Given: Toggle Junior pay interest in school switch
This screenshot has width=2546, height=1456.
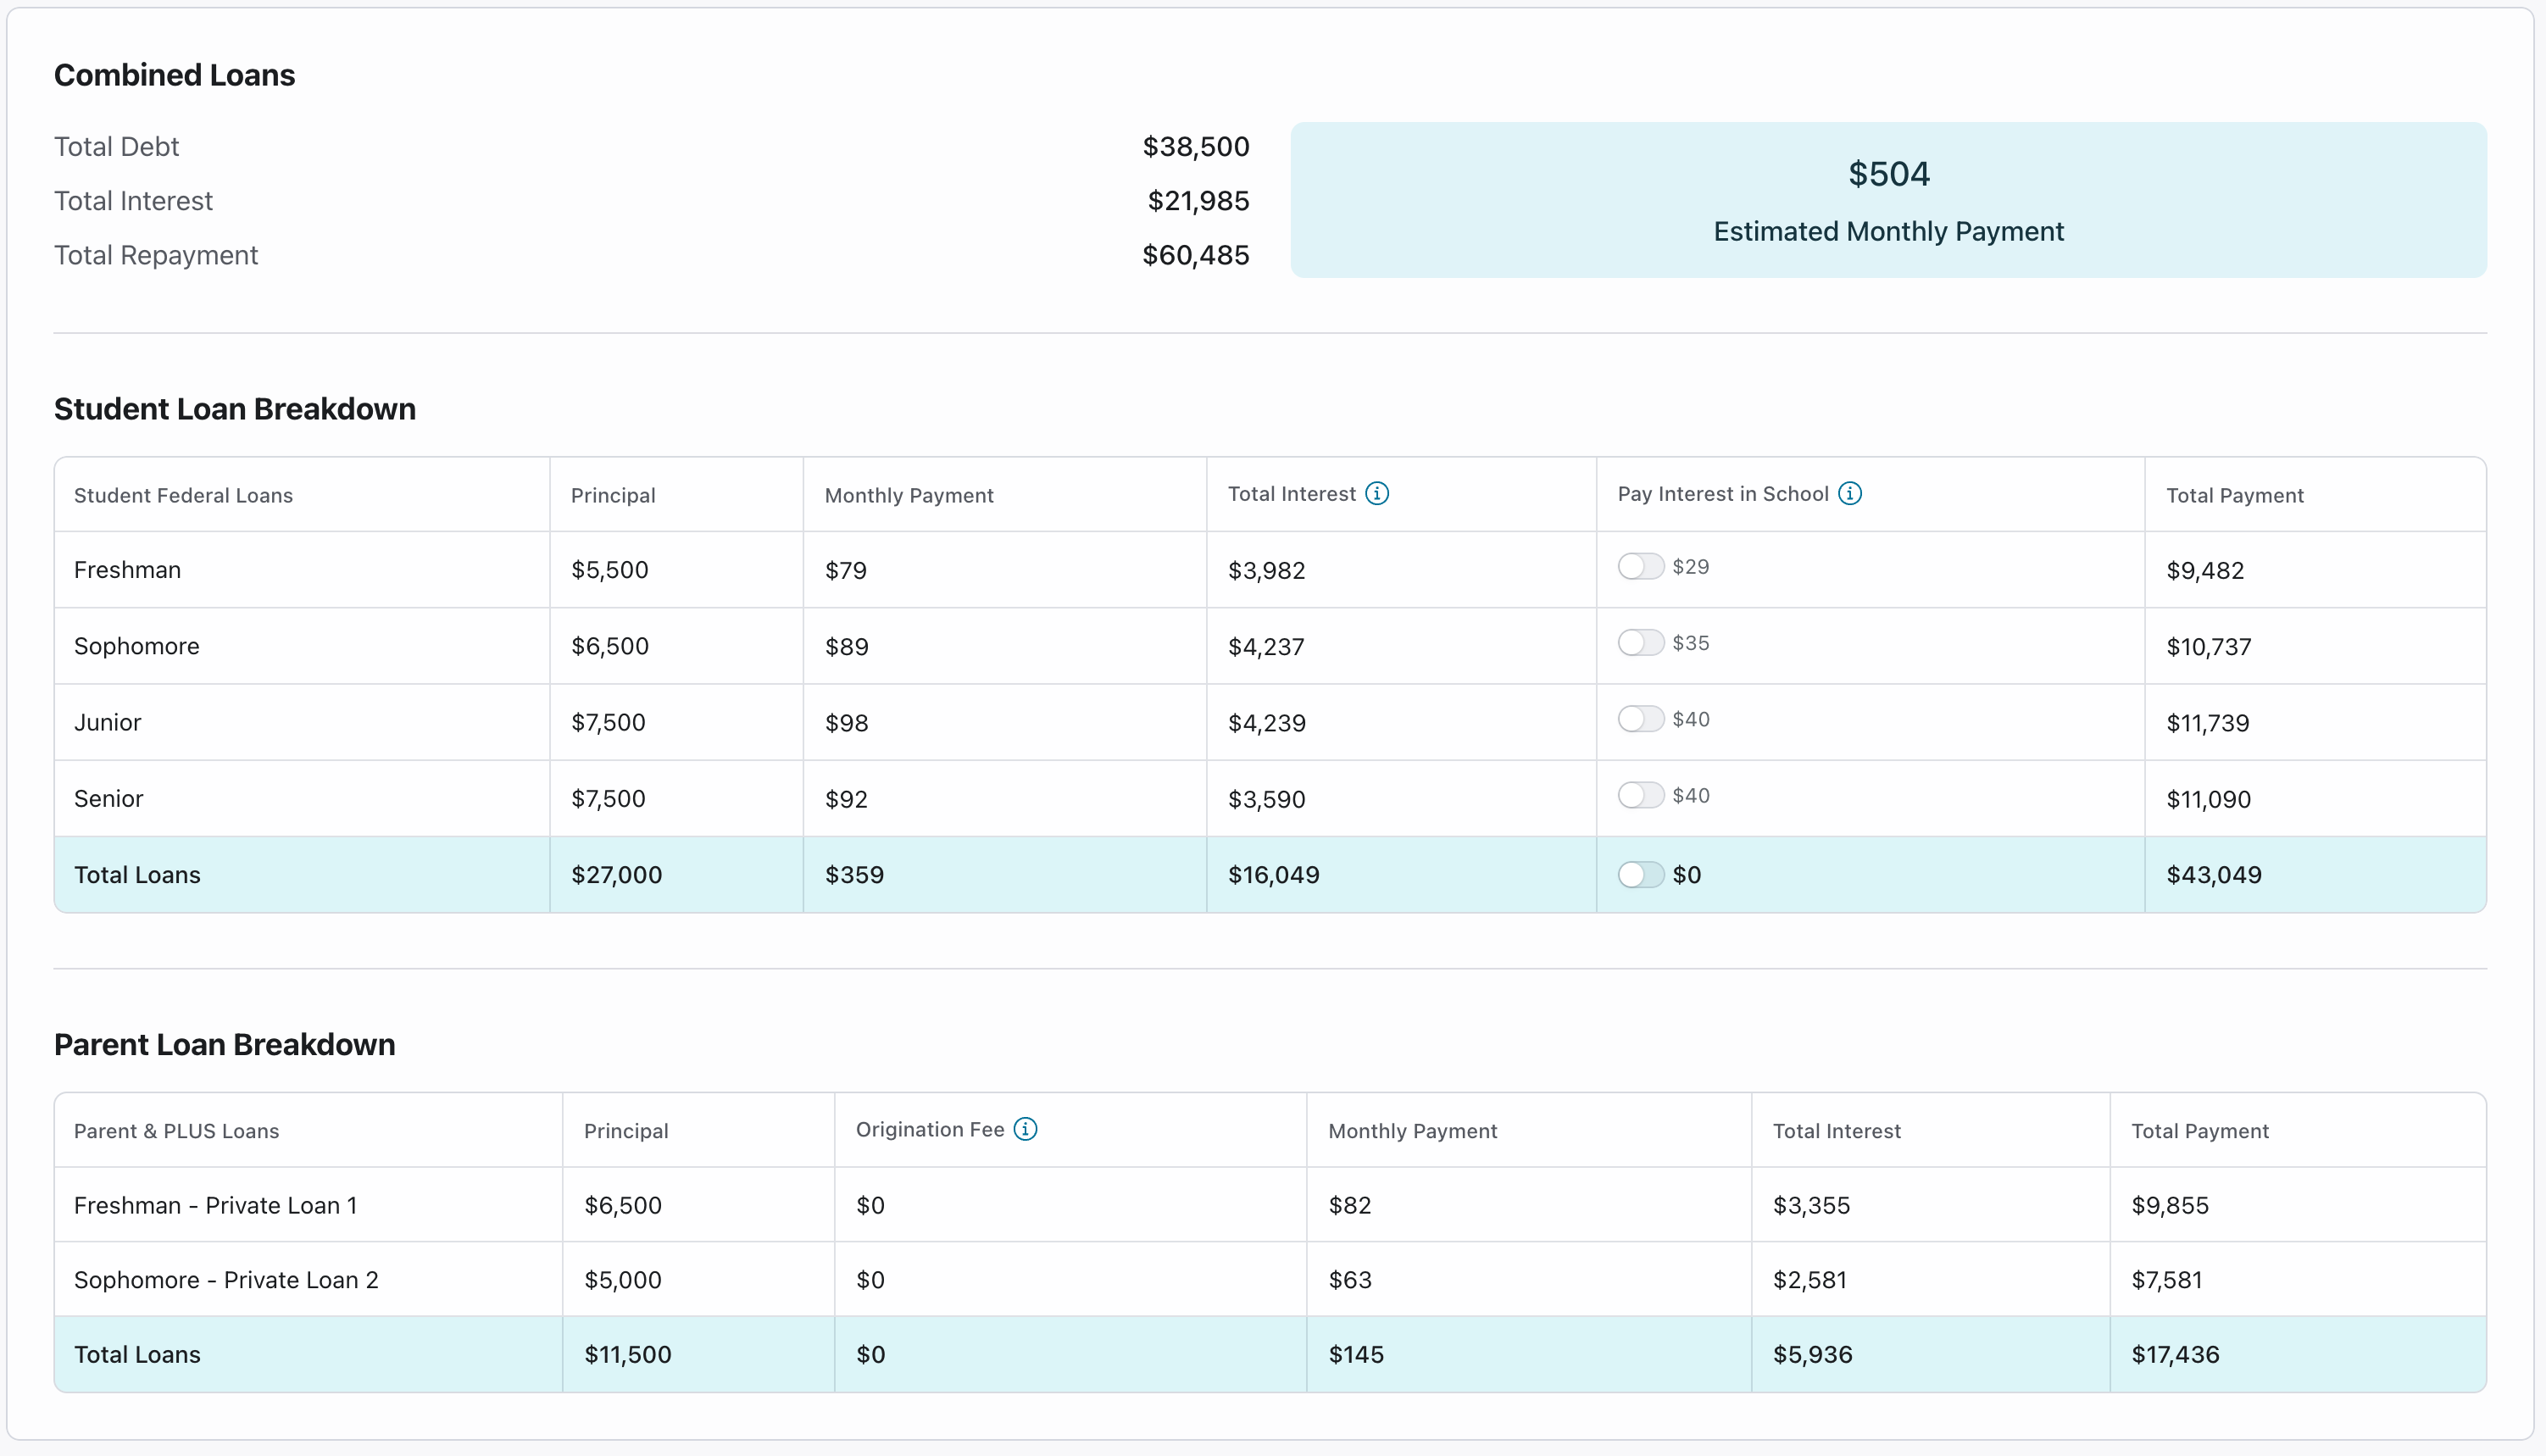Looking at the screenshot, I should pos(1640,719).
